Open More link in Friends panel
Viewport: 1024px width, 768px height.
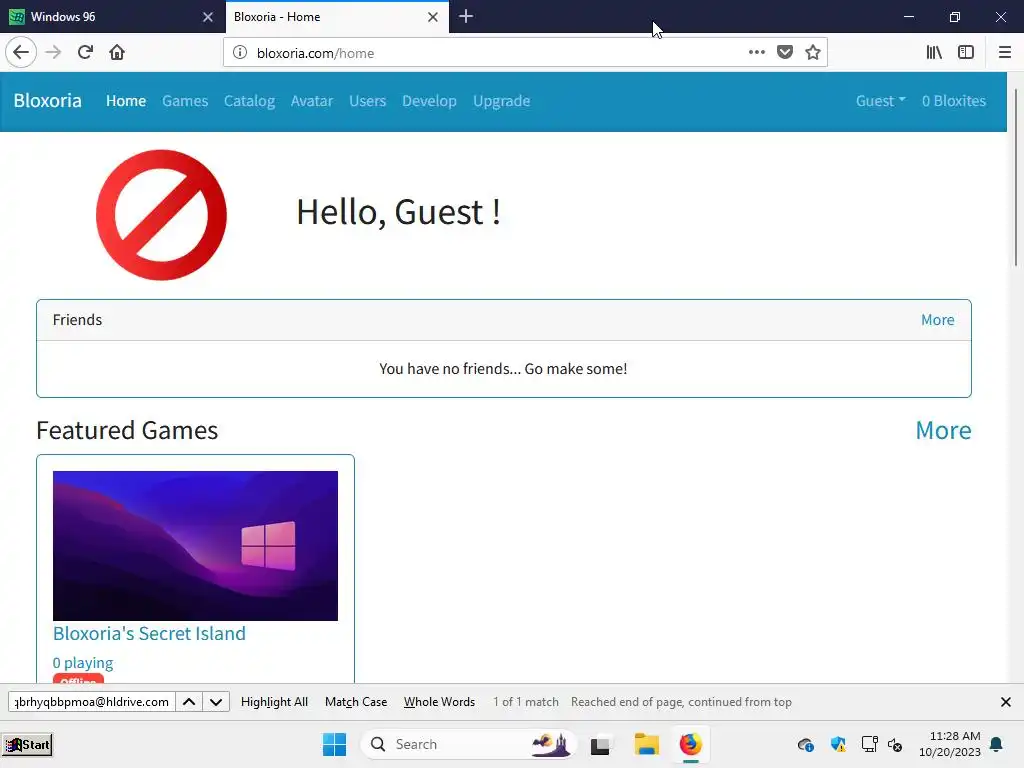pos(937,319)
